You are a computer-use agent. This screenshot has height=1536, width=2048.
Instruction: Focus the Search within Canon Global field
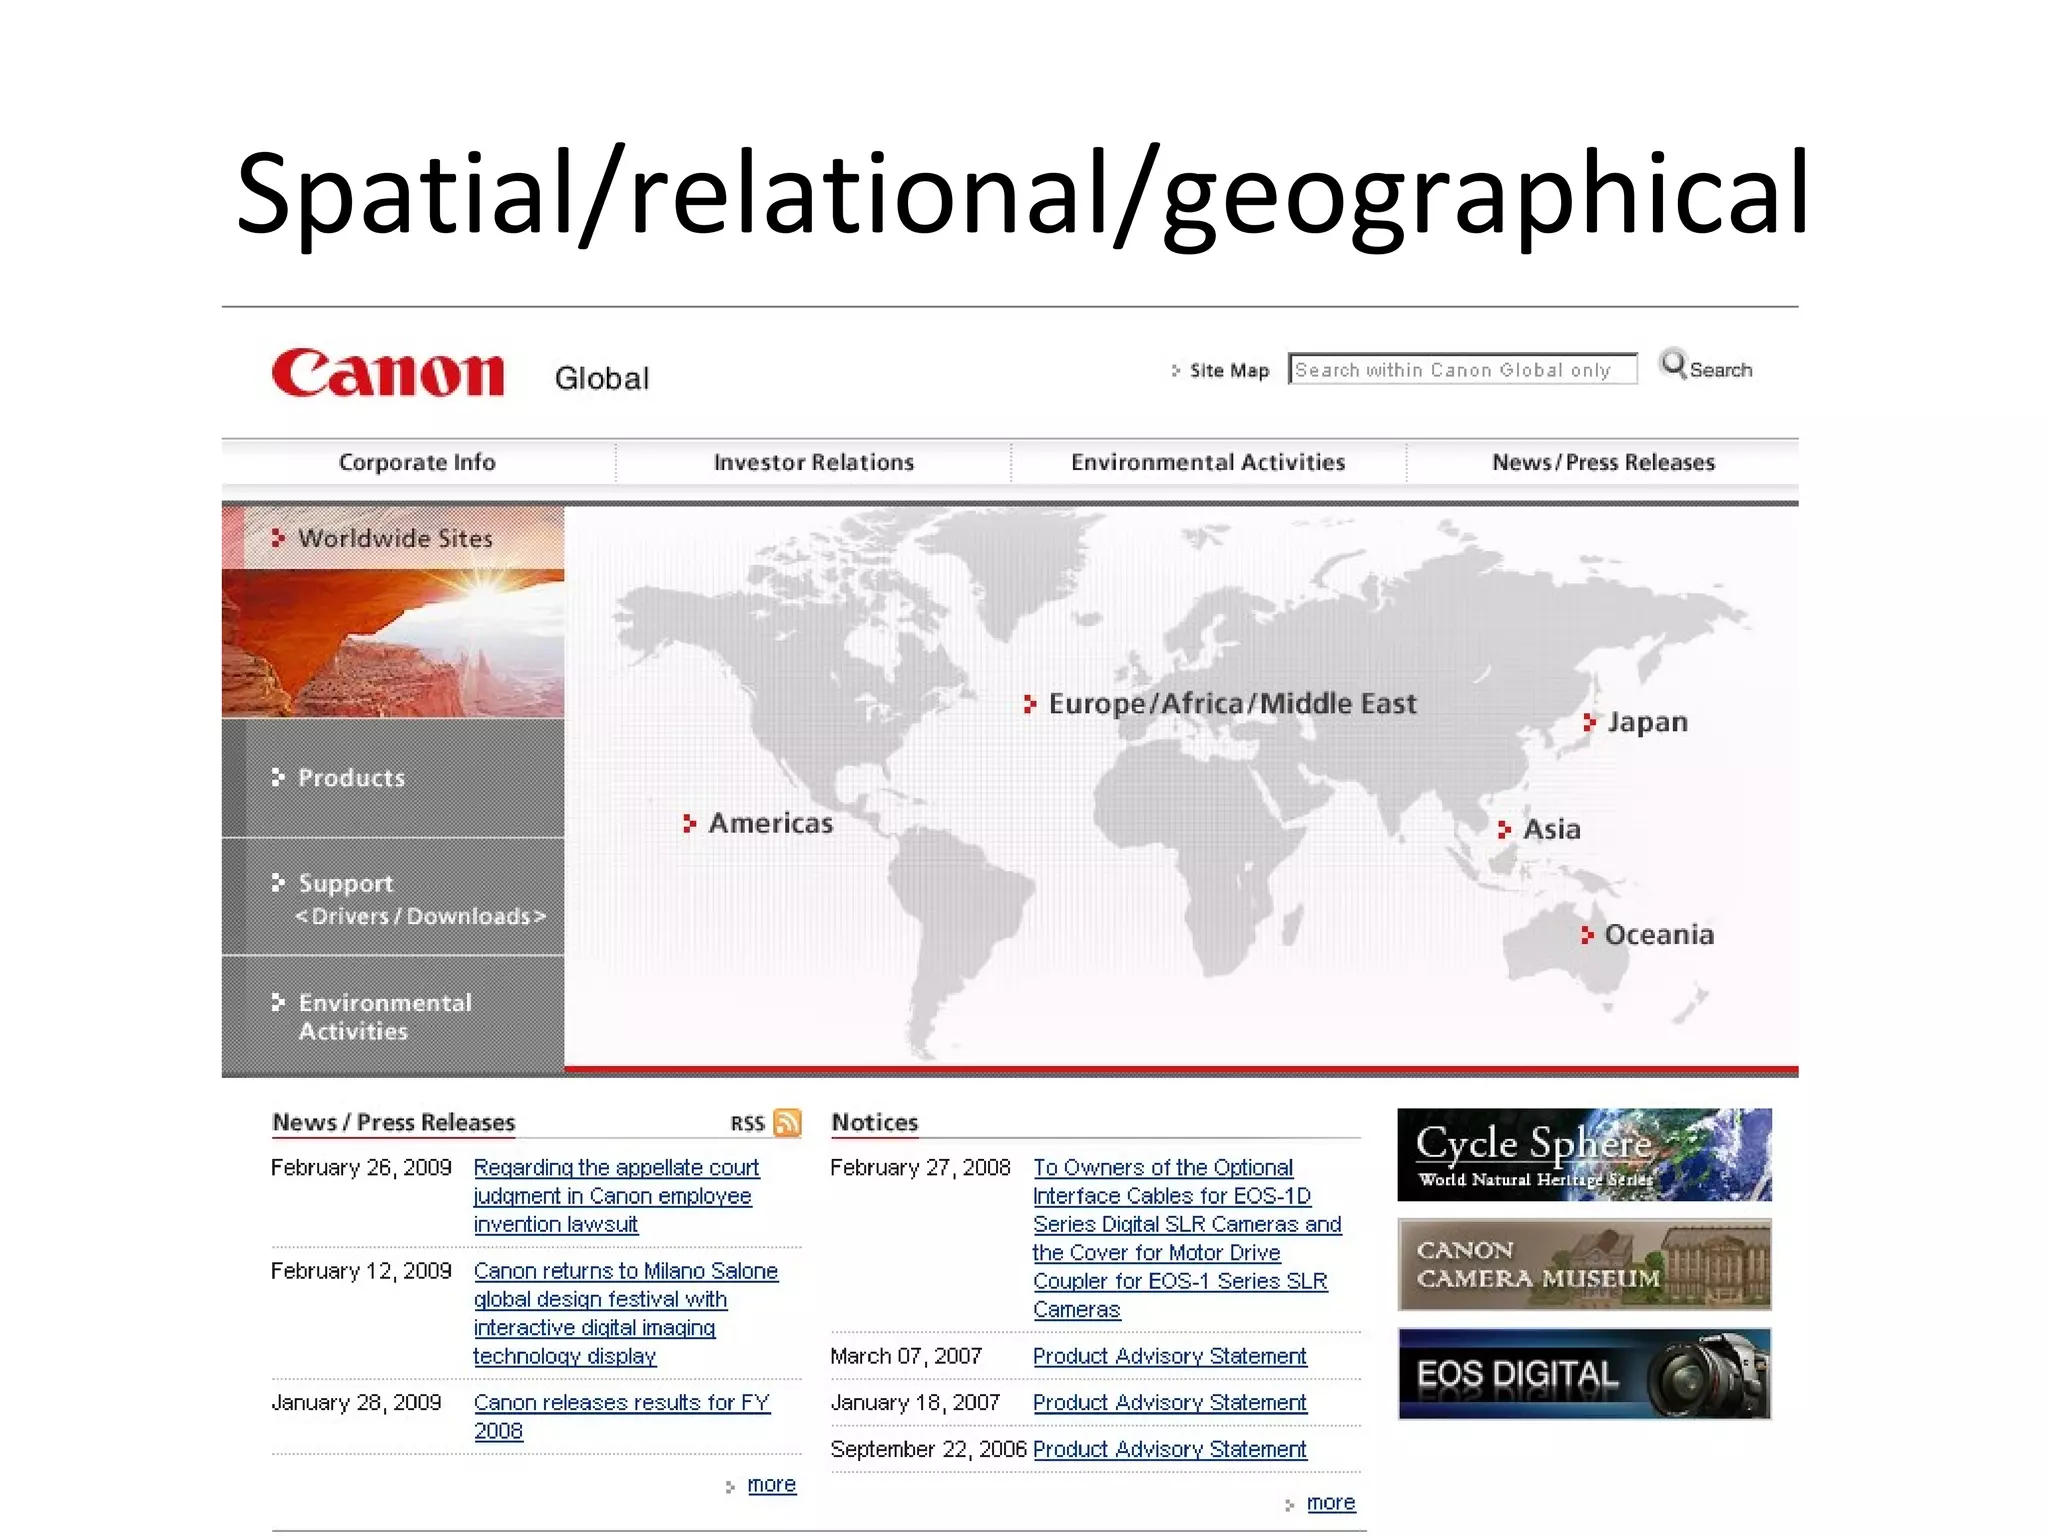pos(1462,369)
